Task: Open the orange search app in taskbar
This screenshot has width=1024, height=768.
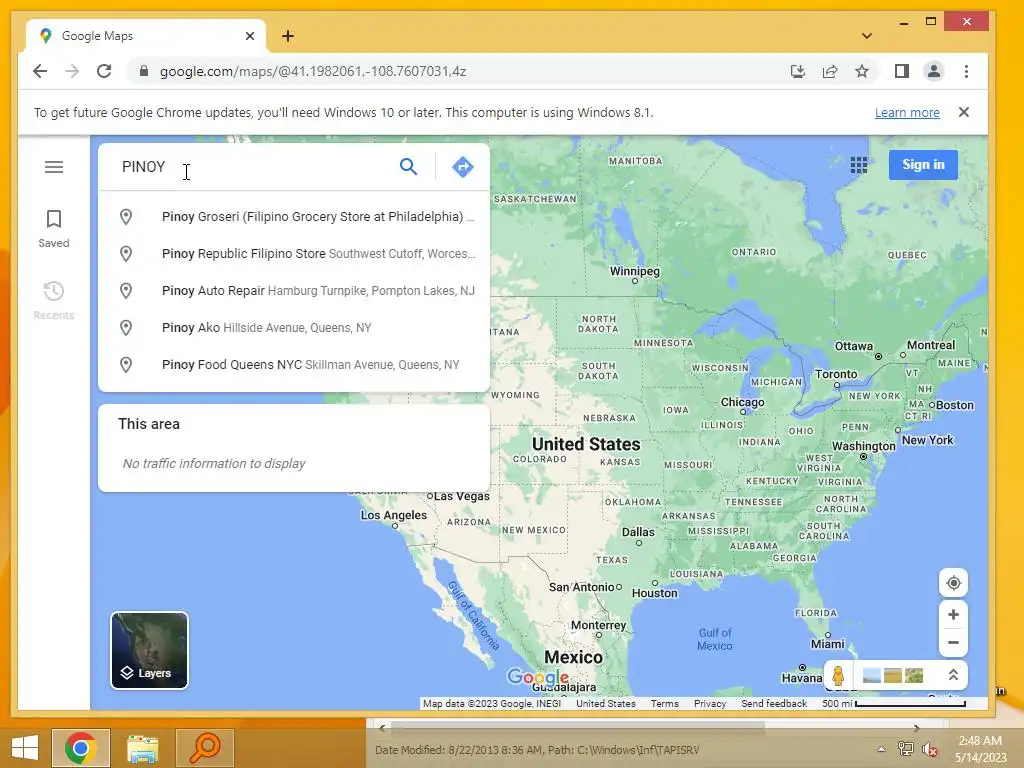Action: pos(204,747)
